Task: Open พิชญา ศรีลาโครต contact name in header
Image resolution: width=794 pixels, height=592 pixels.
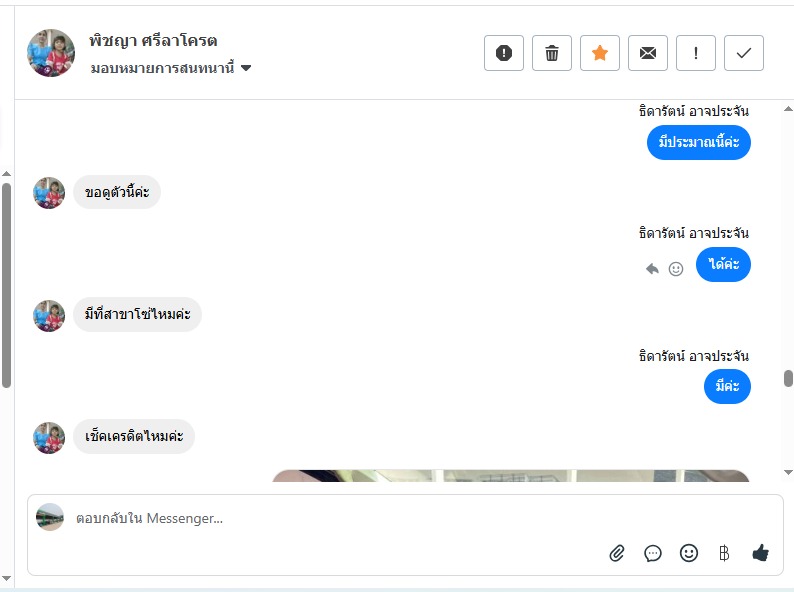Action: [153, 41]
